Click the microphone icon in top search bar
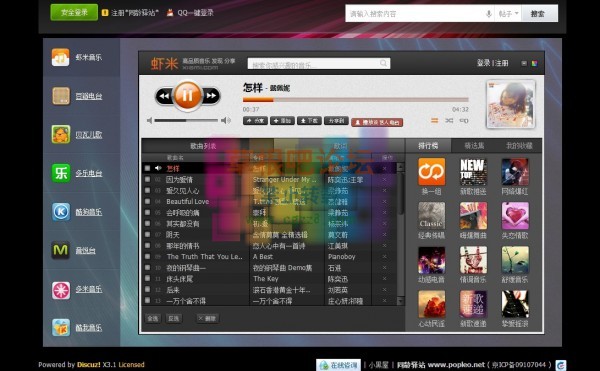This screenshot has width=600, height=371. tap(488, 14)
